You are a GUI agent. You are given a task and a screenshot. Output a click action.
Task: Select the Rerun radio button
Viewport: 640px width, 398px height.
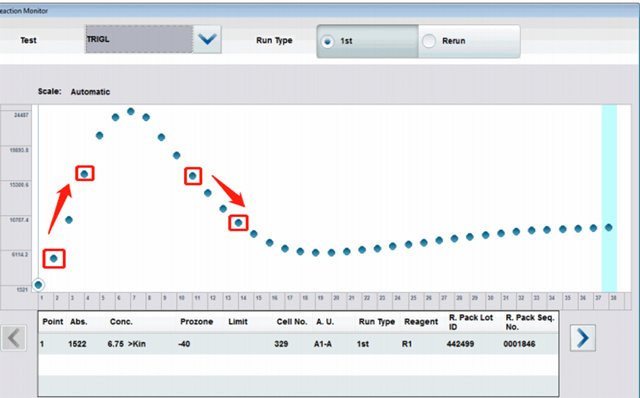(x=429, y=41)
